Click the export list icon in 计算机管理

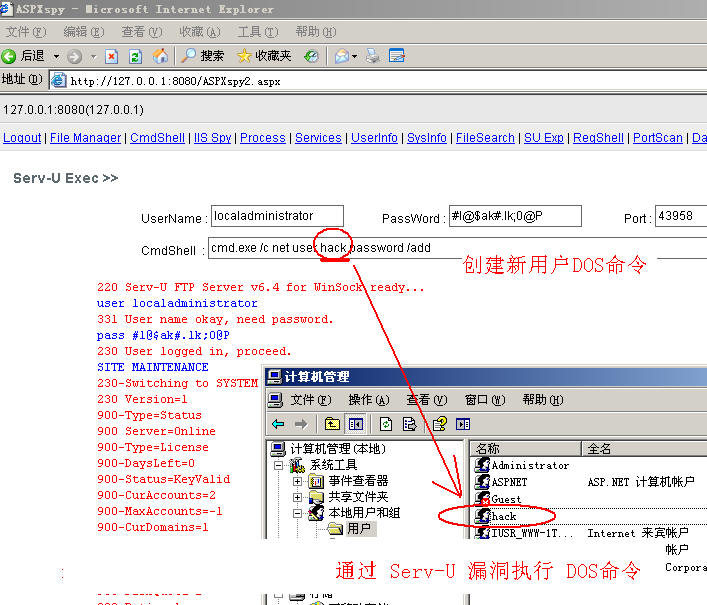[x=409, y=424]
